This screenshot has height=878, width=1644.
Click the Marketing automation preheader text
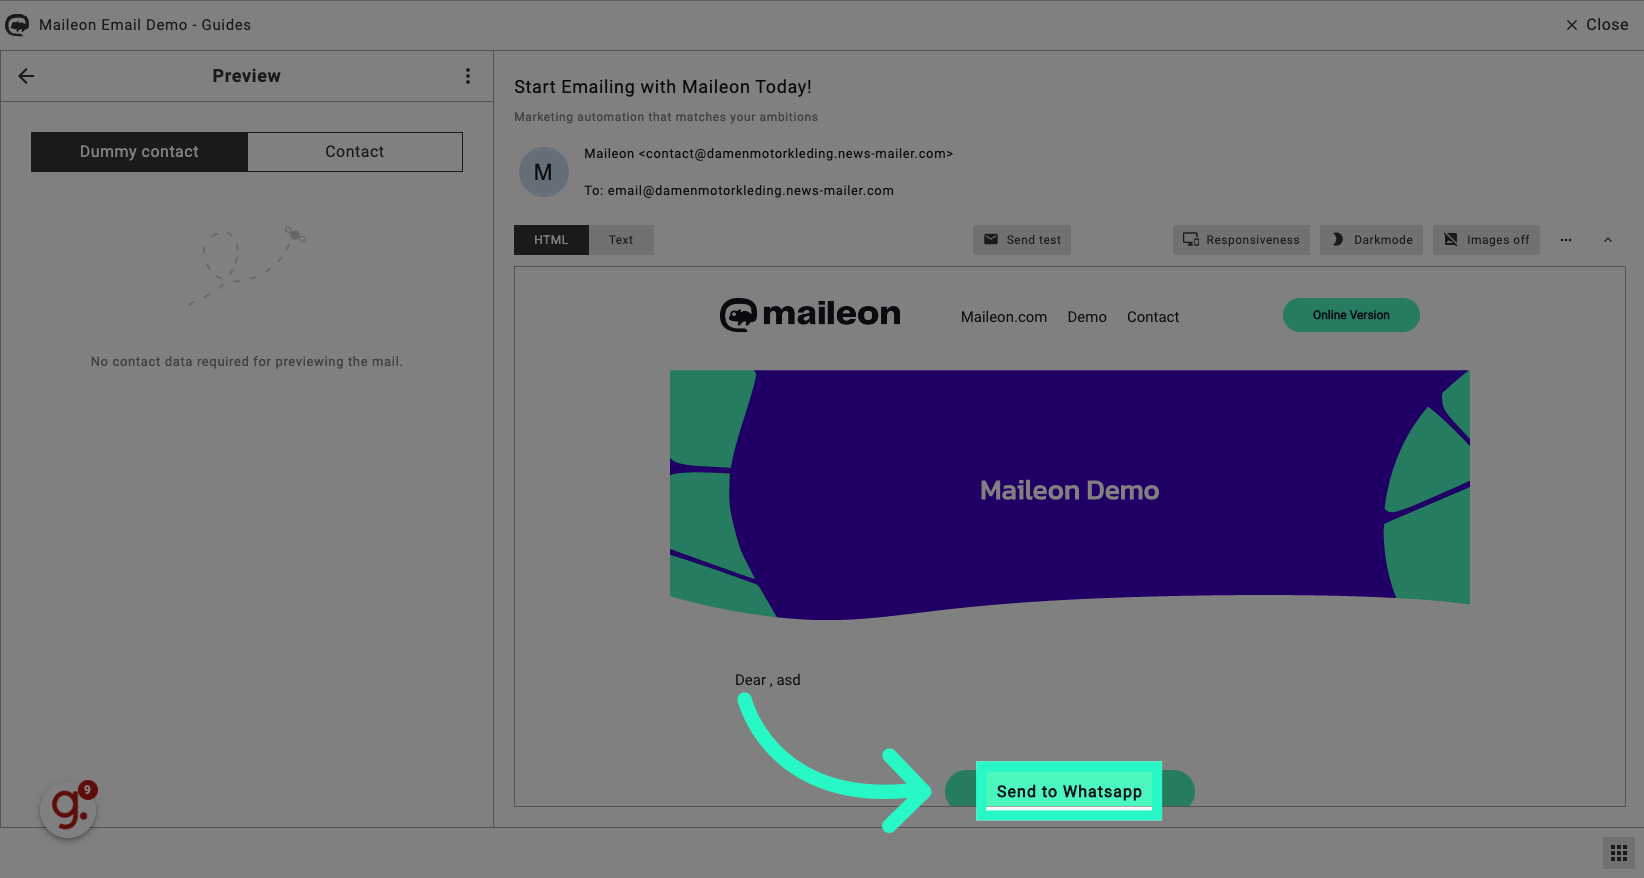(666, 117)
